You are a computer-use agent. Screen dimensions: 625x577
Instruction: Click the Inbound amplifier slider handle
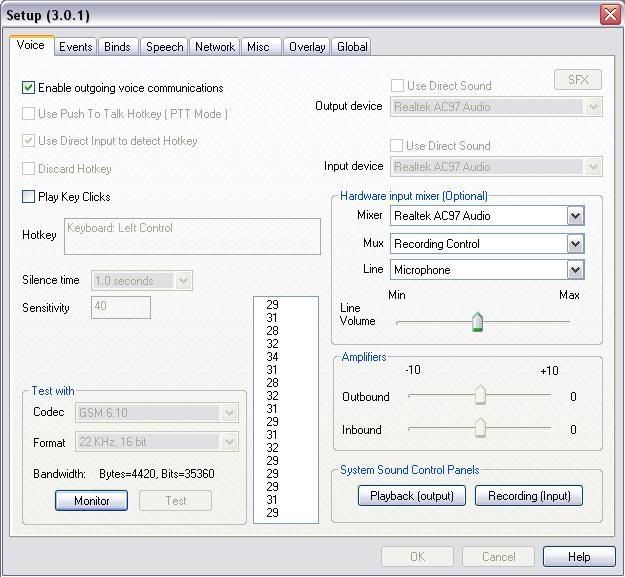pyautogui.click(x=480, y=428)
